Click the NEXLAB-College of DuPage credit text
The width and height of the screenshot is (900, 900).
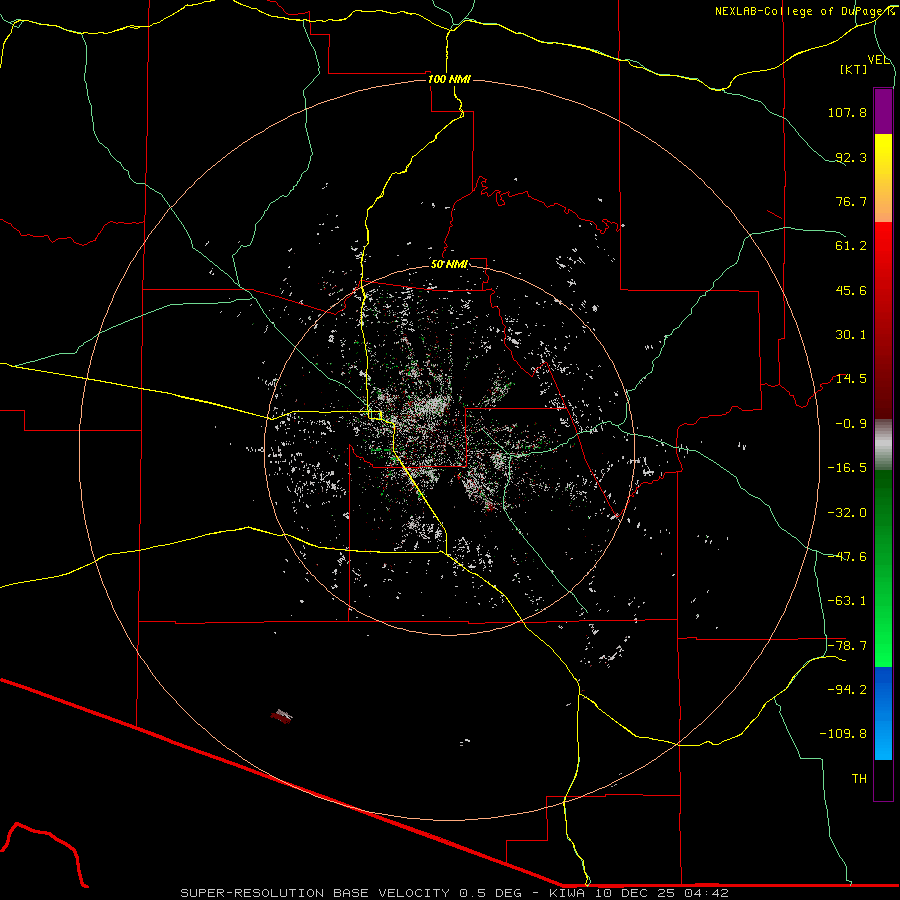click(805, 11)
